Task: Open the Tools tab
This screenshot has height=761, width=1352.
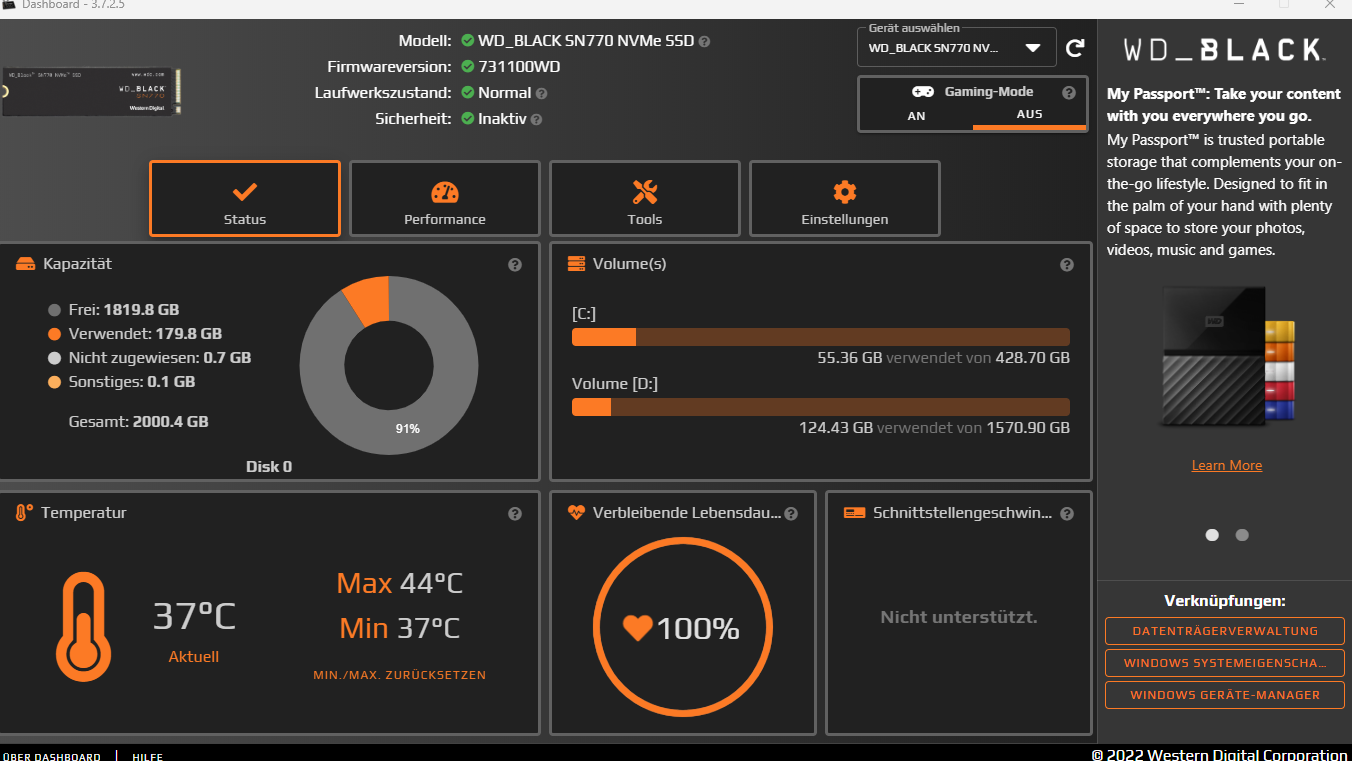Action: point(645,199)
